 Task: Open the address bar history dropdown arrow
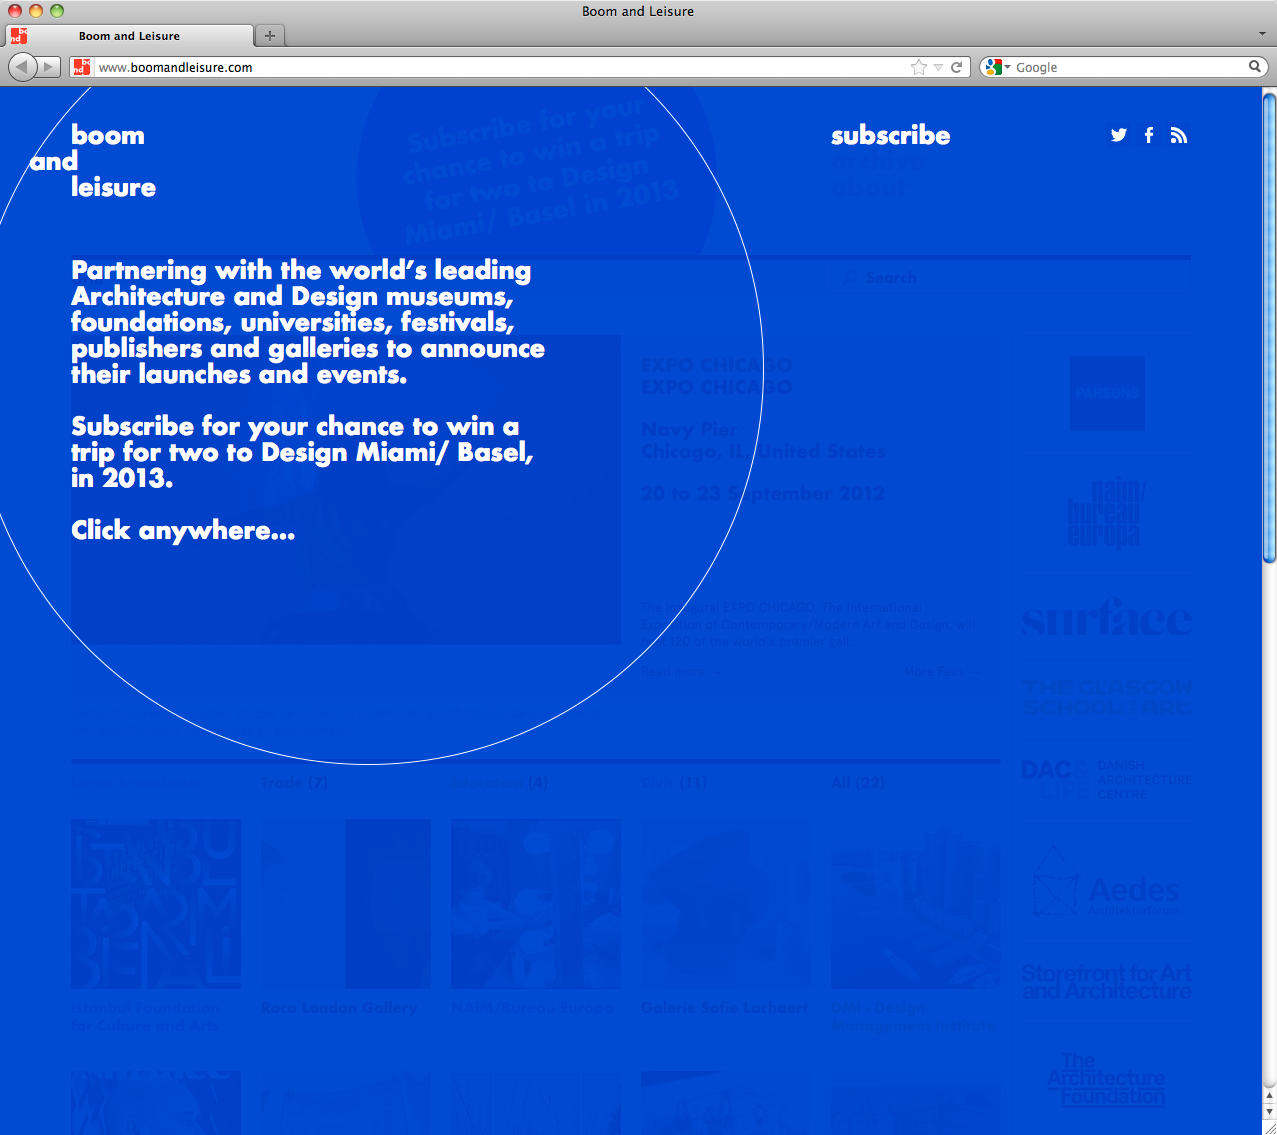[938, 67]
